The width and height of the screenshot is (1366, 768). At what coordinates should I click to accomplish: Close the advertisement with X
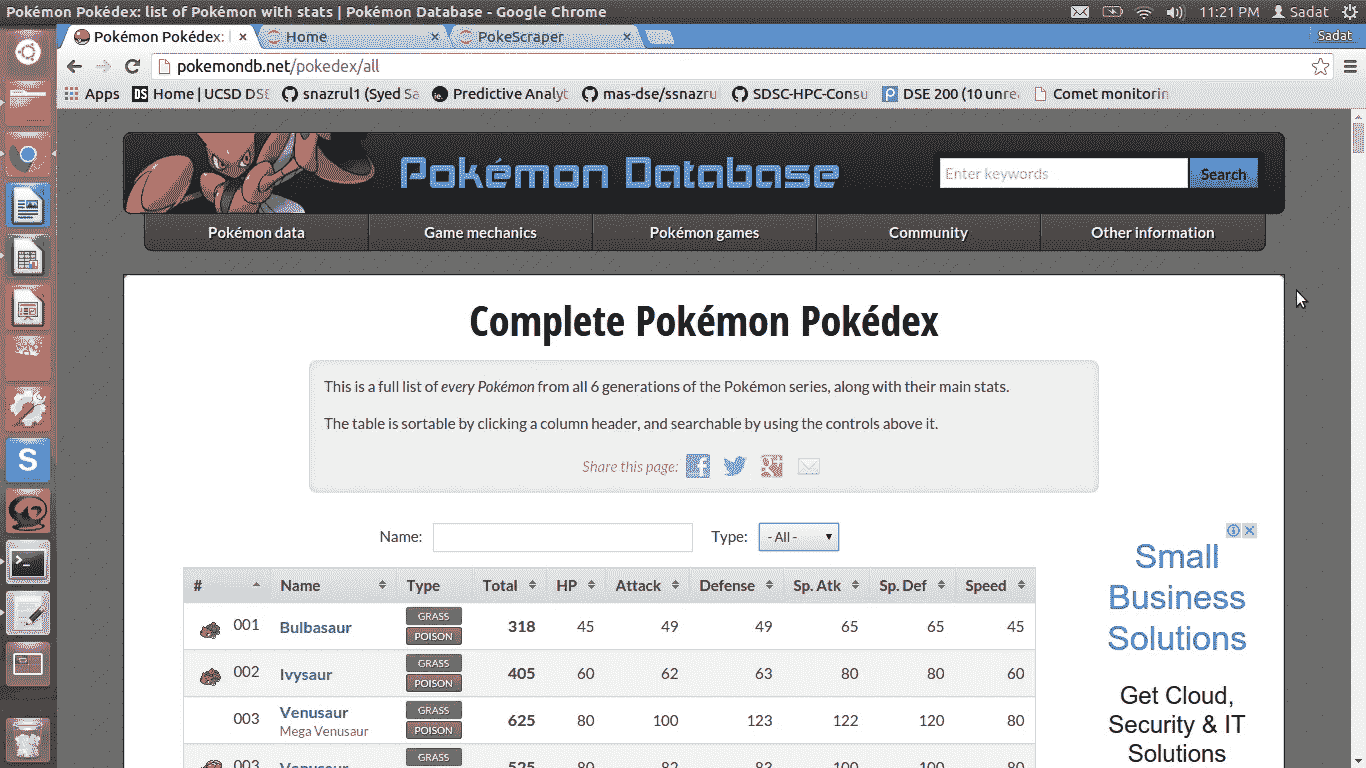tap(1249, 530)
